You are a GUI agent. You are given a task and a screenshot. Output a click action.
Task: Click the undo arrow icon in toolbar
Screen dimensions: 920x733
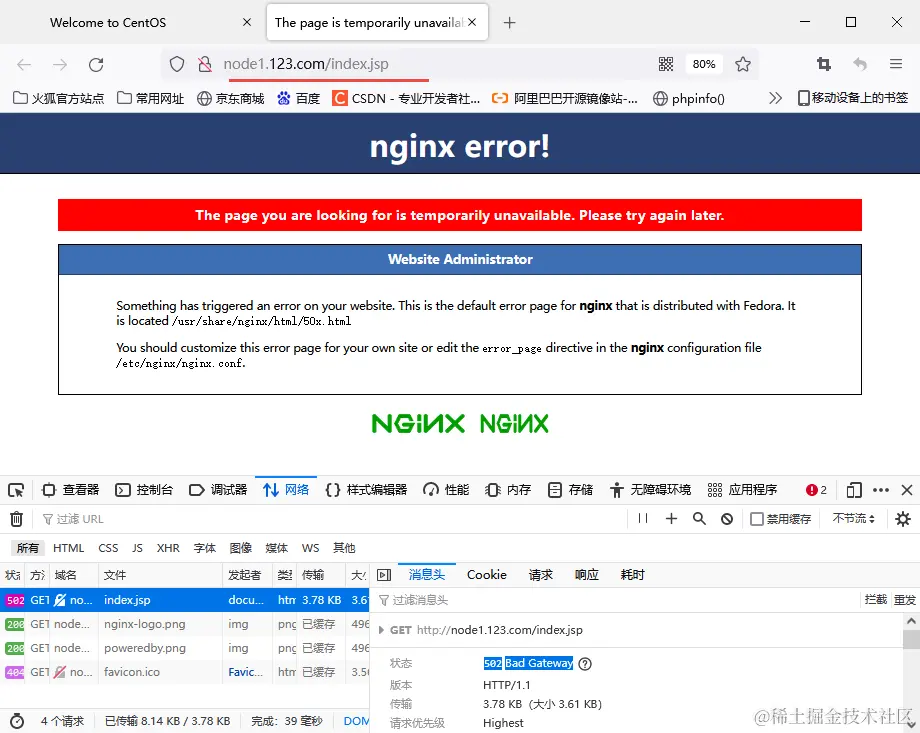coord(860,64)
